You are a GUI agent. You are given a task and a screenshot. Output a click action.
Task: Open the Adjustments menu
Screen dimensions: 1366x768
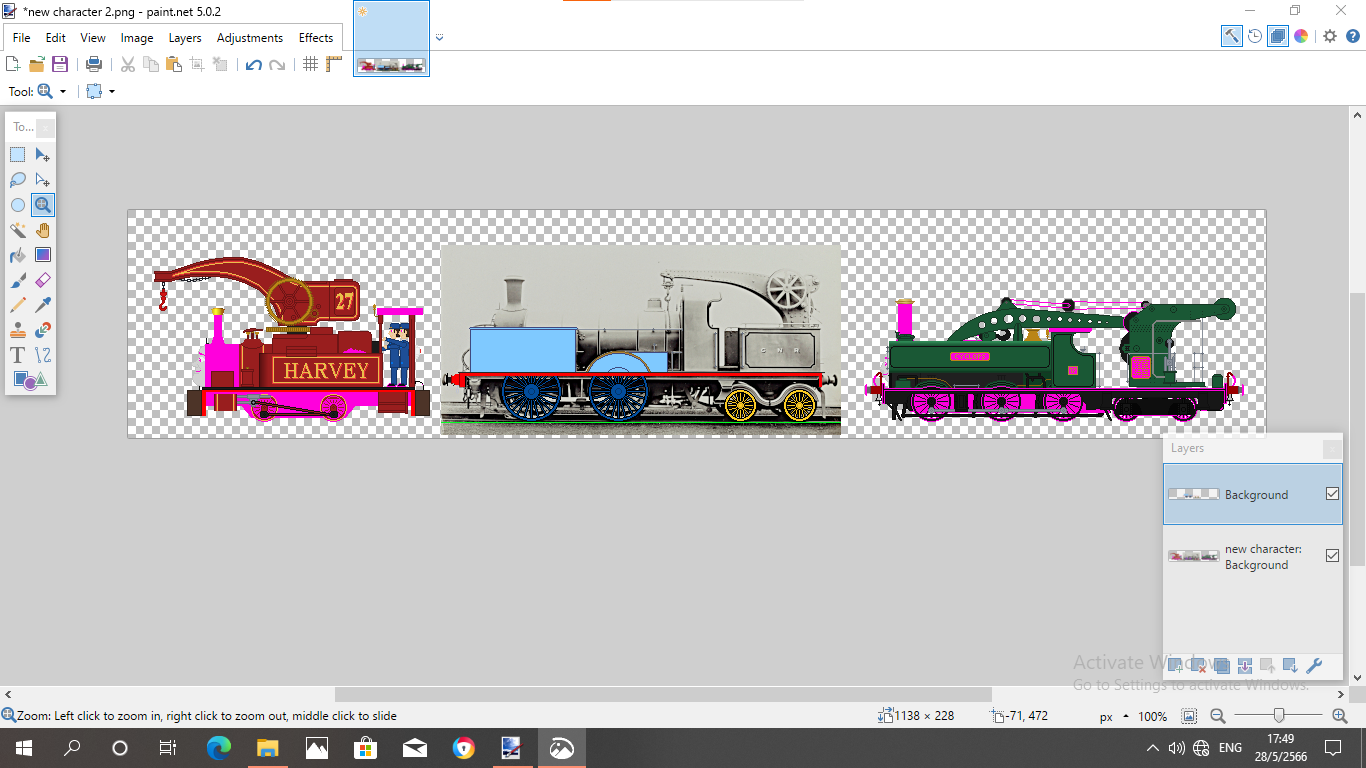250,38
